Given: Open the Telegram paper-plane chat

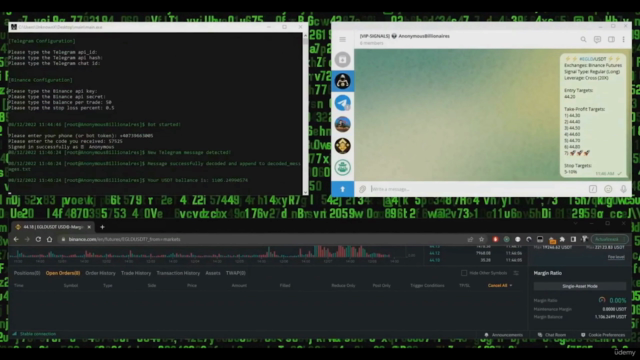Looking at the screenshot, I should coord(342,103).
